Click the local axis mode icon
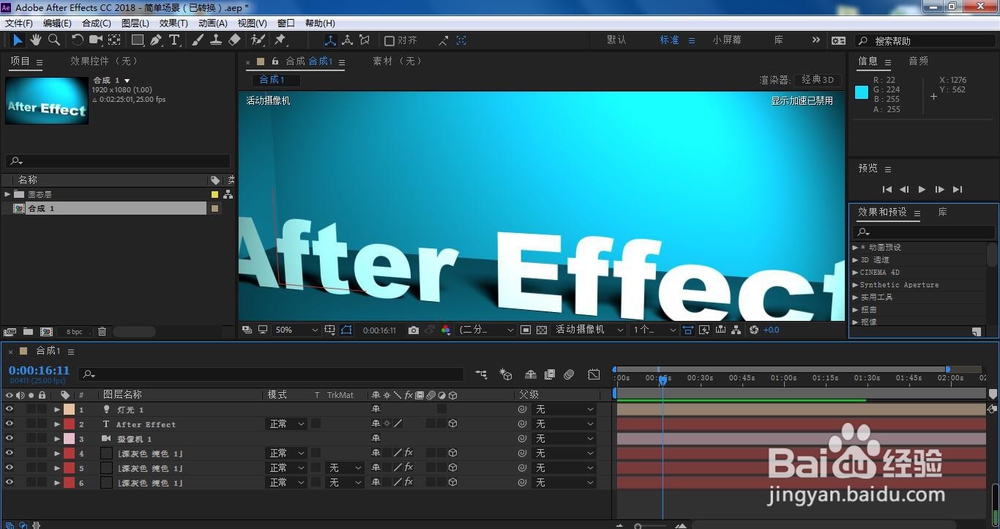The image size is (1000, 529). tap(330, 40)
